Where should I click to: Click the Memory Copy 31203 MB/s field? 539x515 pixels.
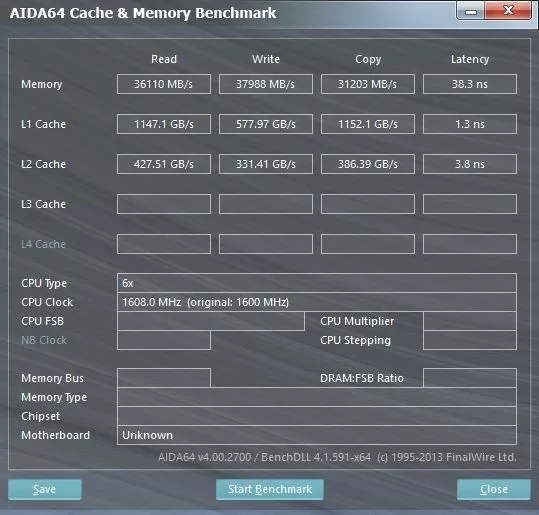368,84
